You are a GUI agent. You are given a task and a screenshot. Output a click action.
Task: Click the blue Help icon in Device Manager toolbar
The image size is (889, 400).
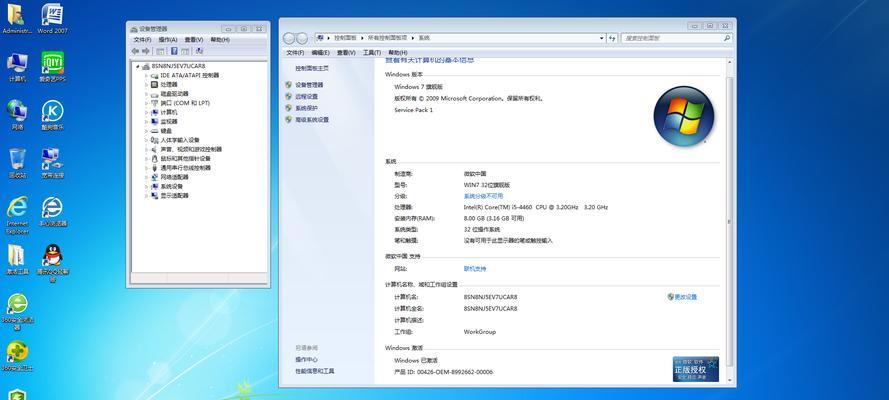174,51
